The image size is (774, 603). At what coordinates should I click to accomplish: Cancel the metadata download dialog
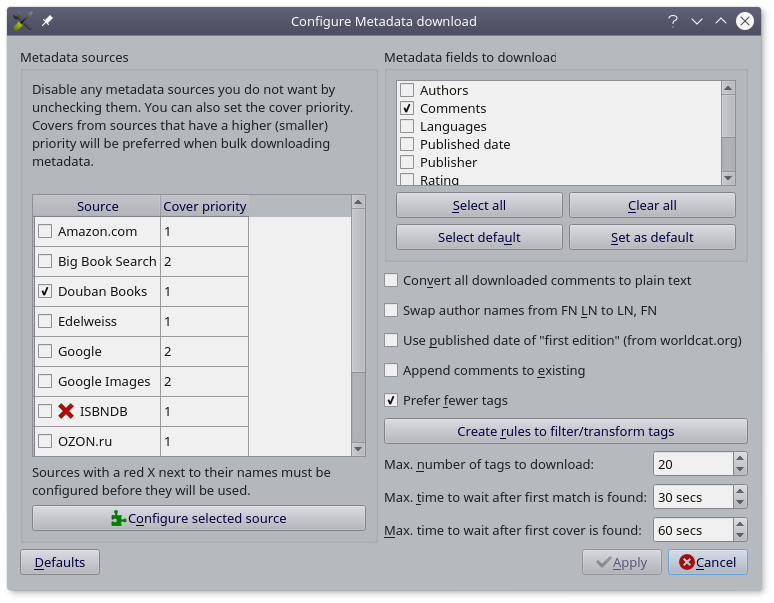pos(707,562)
